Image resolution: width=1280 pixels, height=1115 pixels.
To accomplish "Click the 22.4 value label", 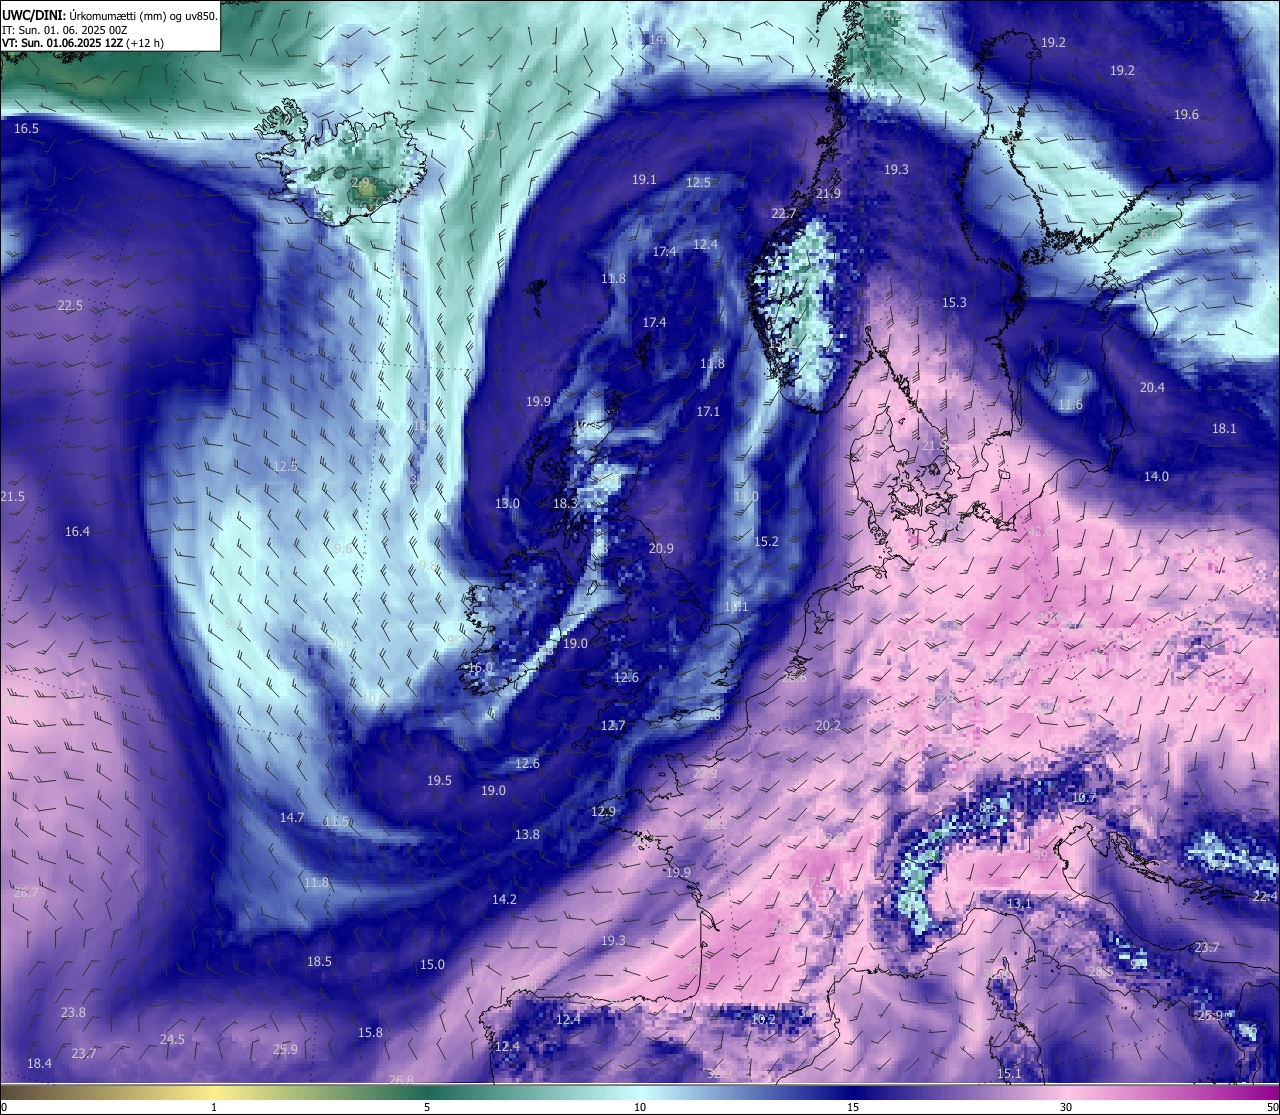I will pyautogui.click(x=1264, y=897).
